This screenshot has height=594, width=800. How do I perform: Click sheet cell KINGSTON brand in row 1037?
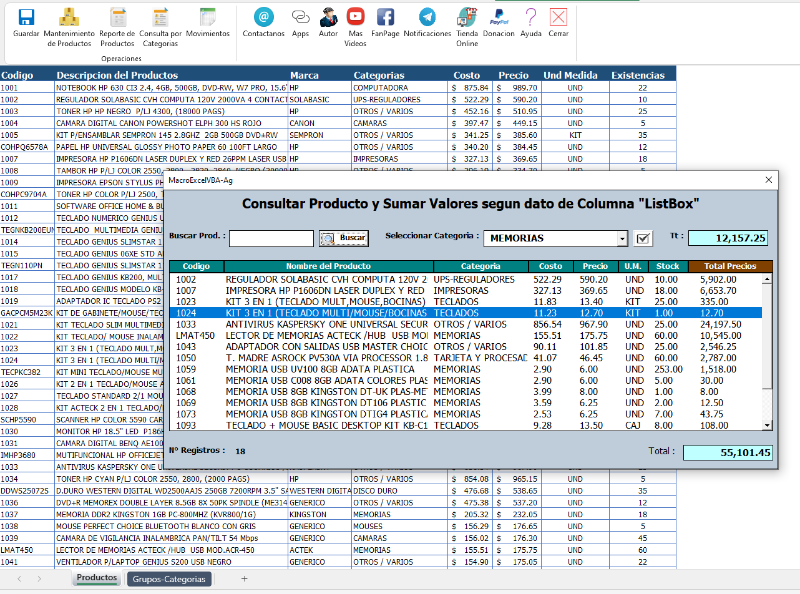pyautogui.click(x=319, y=514)
